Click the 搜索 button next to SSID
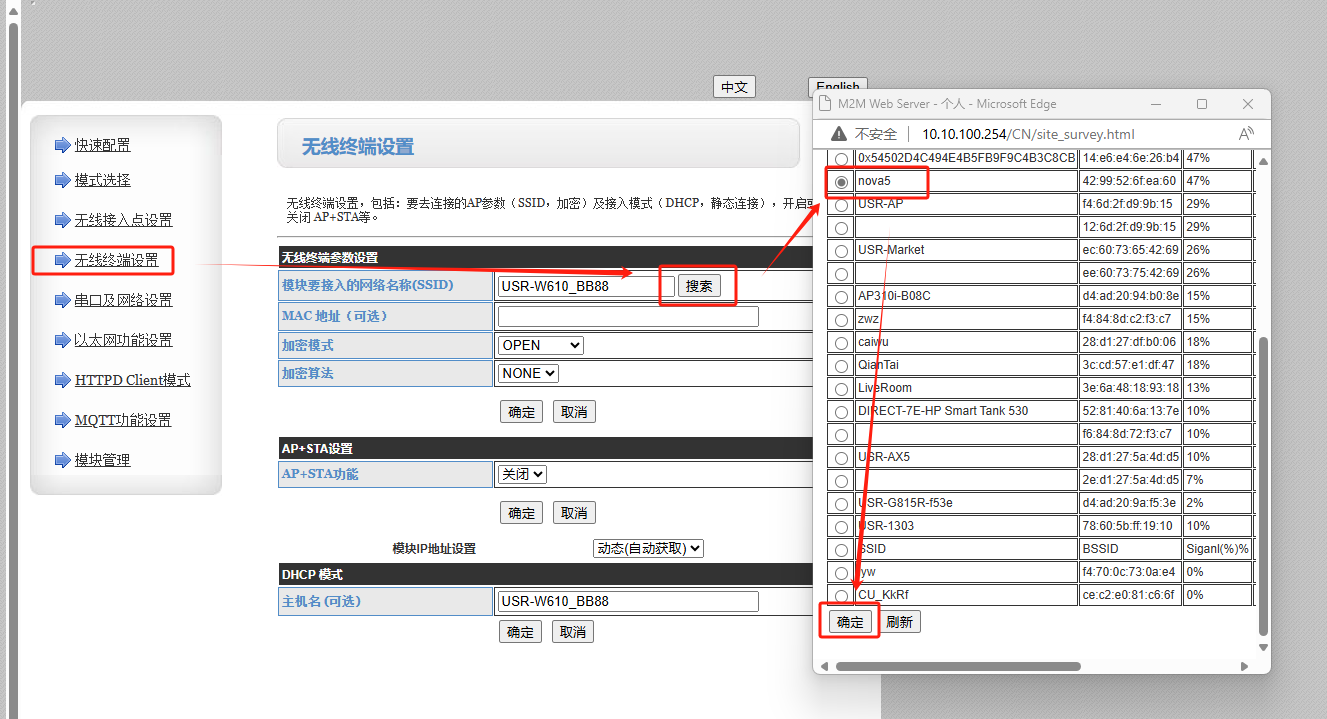 click(699, 286)
